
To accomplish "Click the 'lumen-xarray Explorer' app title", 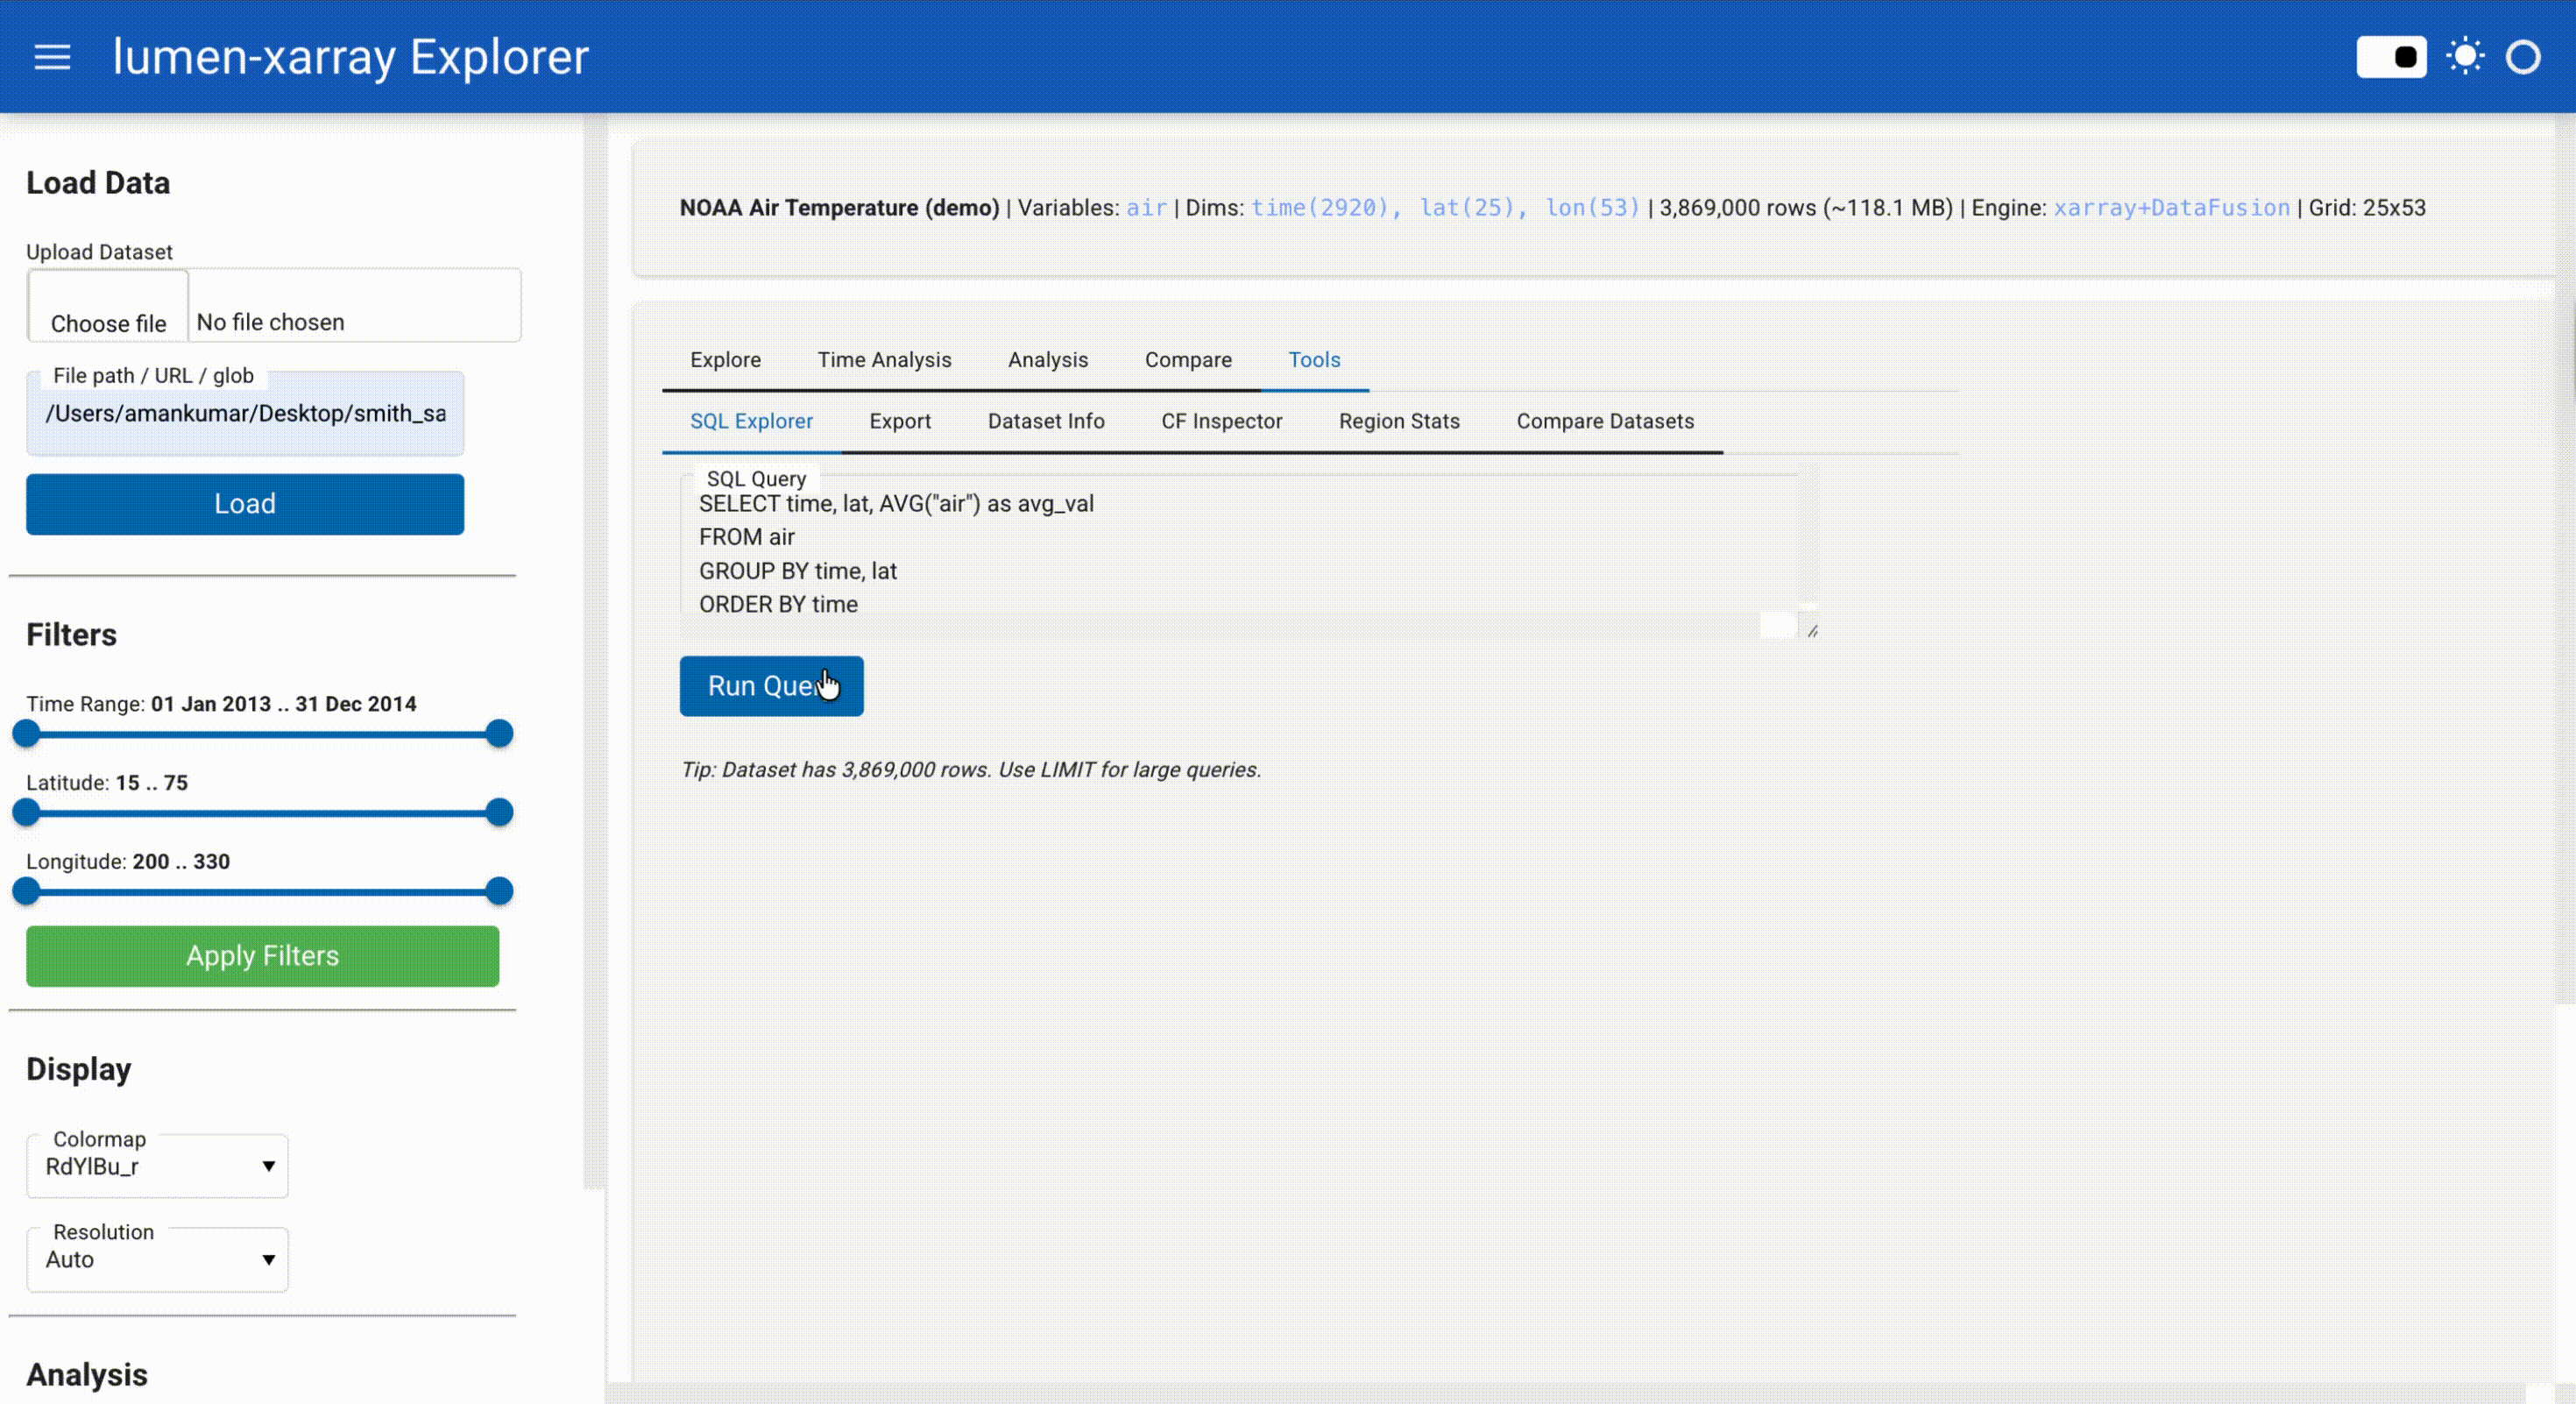I will point(351,57).
